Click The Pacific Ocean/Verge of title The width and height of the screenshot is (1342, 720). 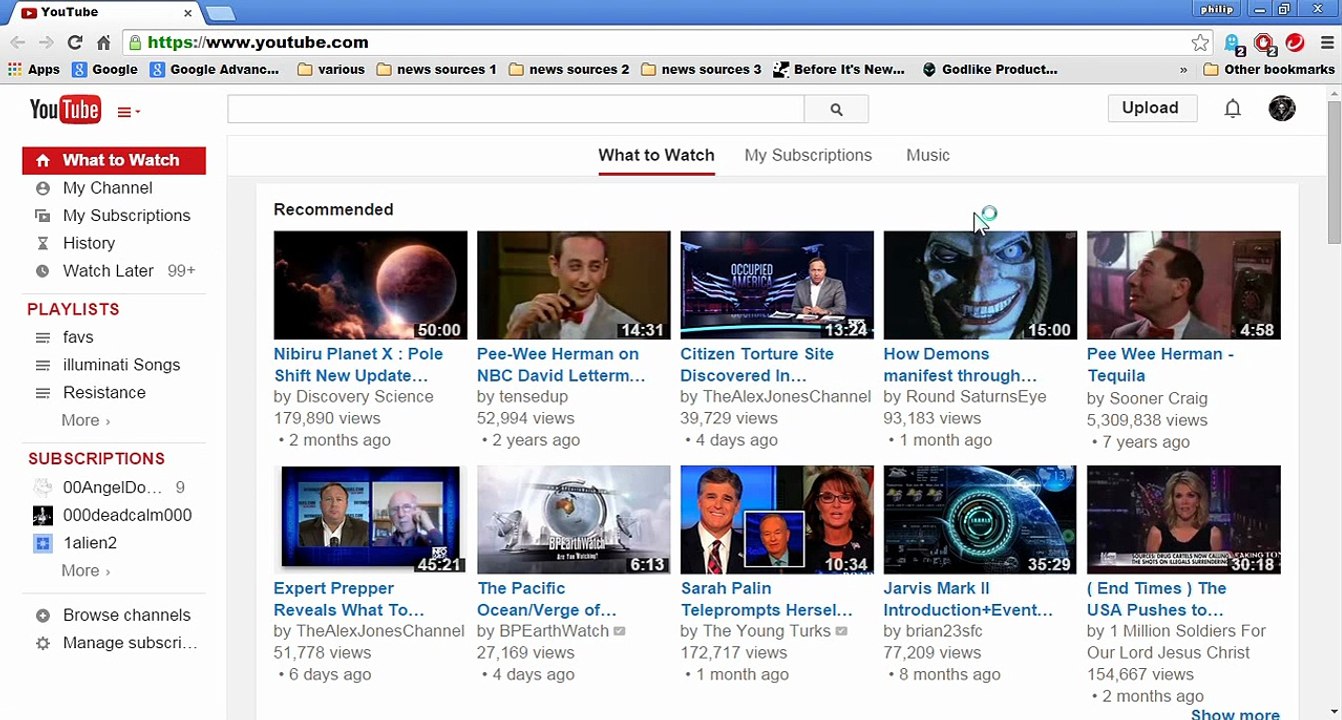coord(546,599)
